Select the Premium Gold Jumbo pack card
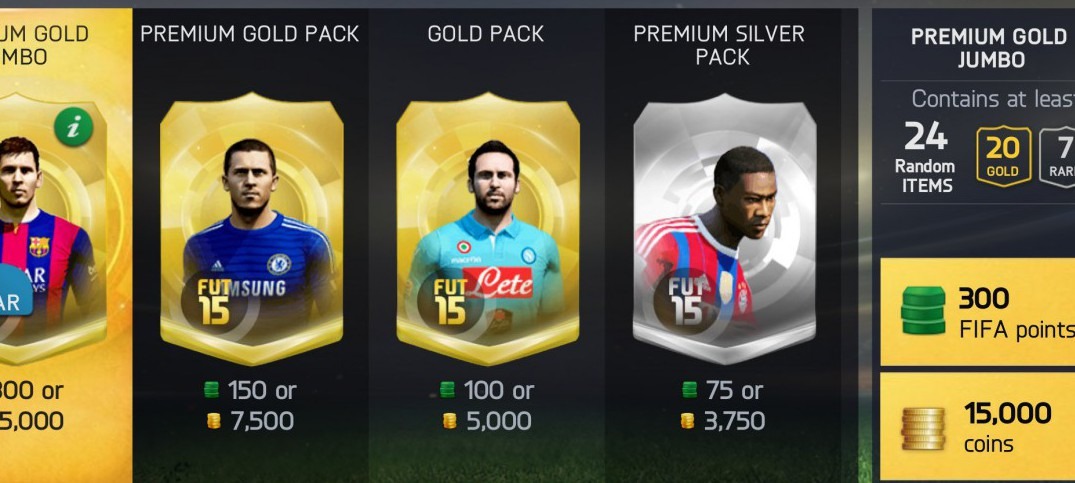This screenshot has width=1075, height=483. coord(53,229)
